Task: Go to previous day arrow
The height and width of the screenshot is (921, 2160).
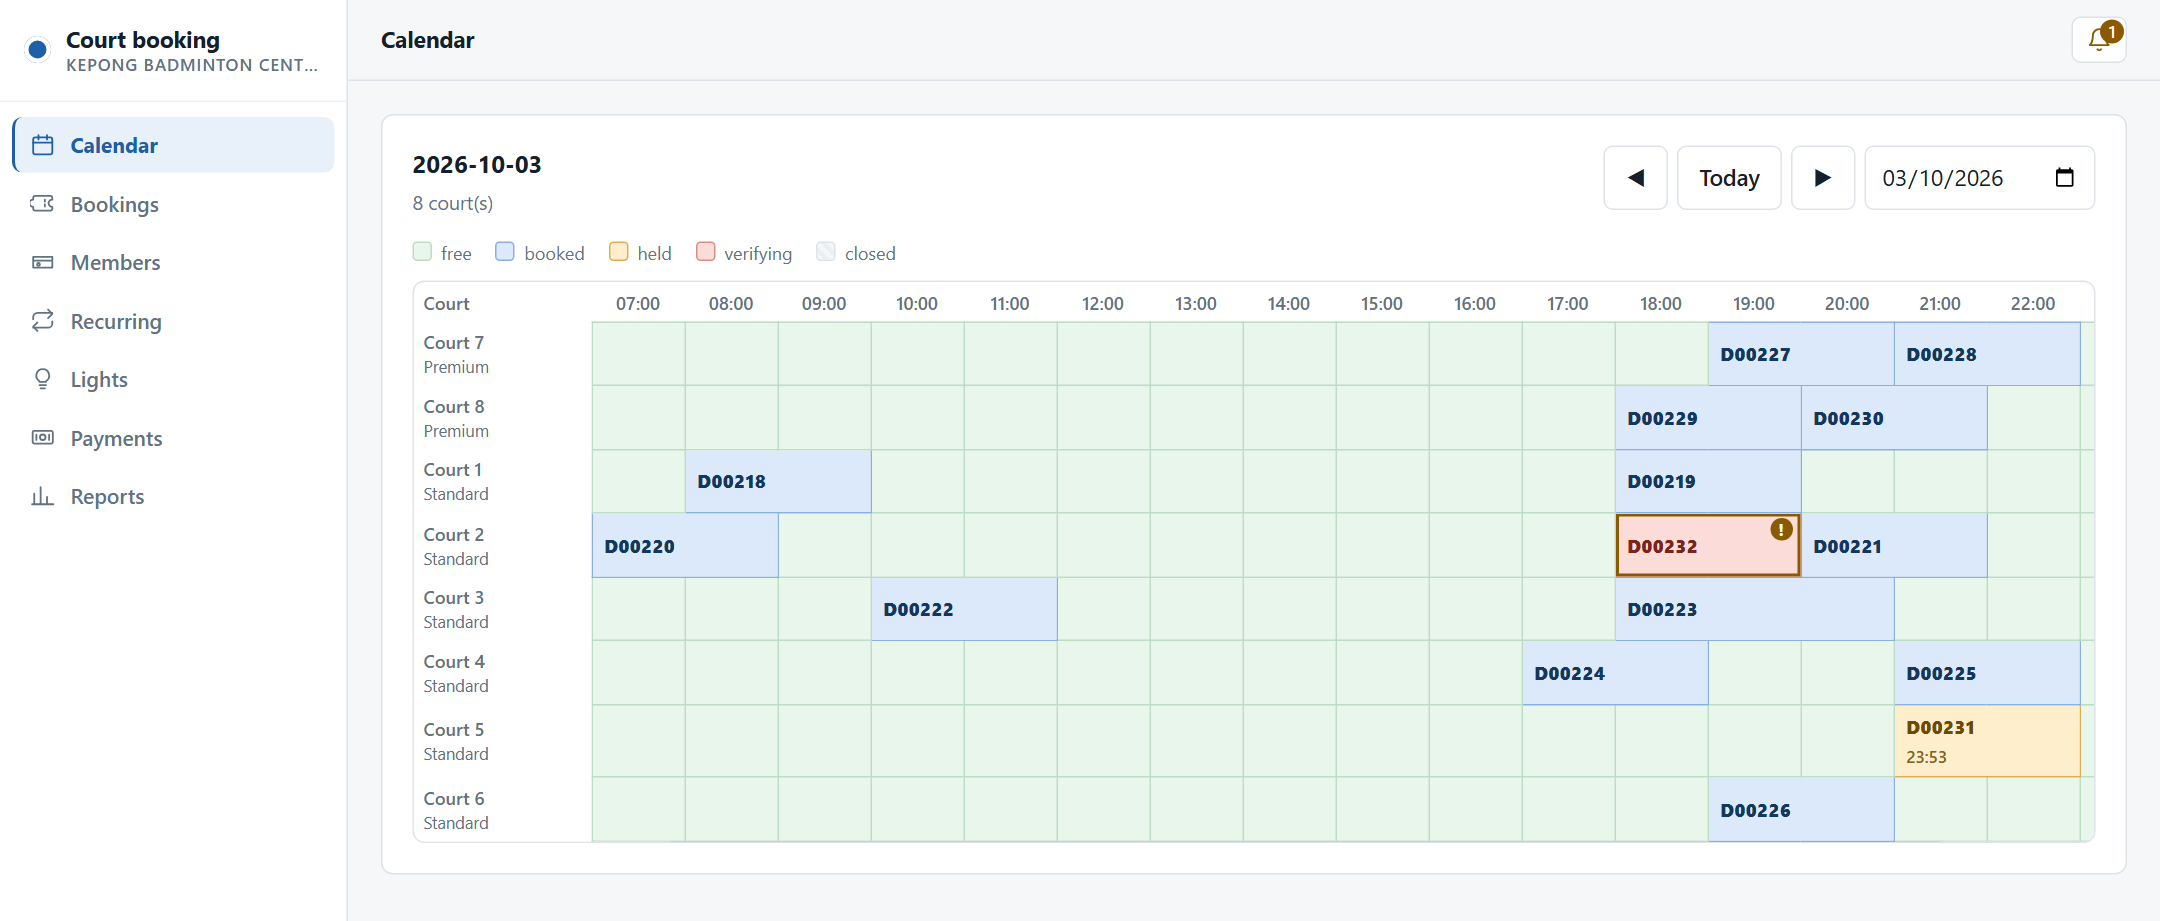Action: 1635,178
